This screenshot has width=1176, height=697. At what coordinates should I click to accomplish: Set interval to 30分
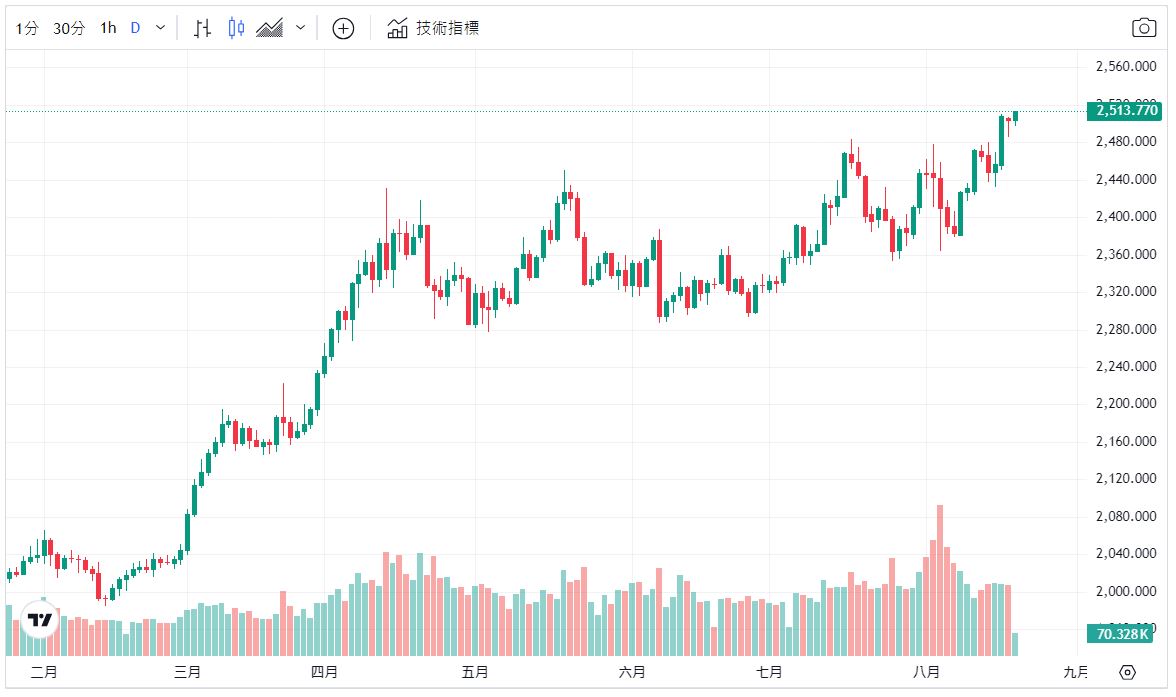[x=69, y=28]
